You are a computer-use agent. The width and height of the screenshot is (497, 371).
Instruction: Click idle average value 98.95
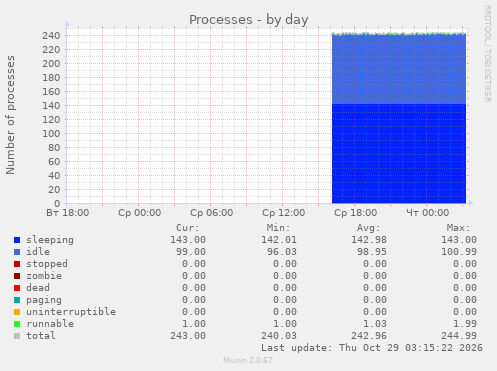tap(372, 252)
